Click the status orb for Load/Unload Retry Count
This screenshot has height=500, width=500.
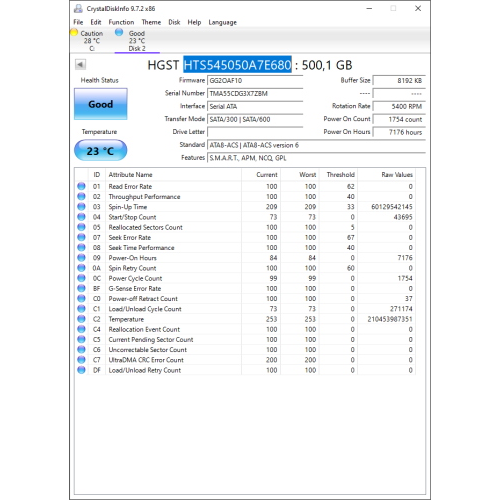[x=81, y=370]
